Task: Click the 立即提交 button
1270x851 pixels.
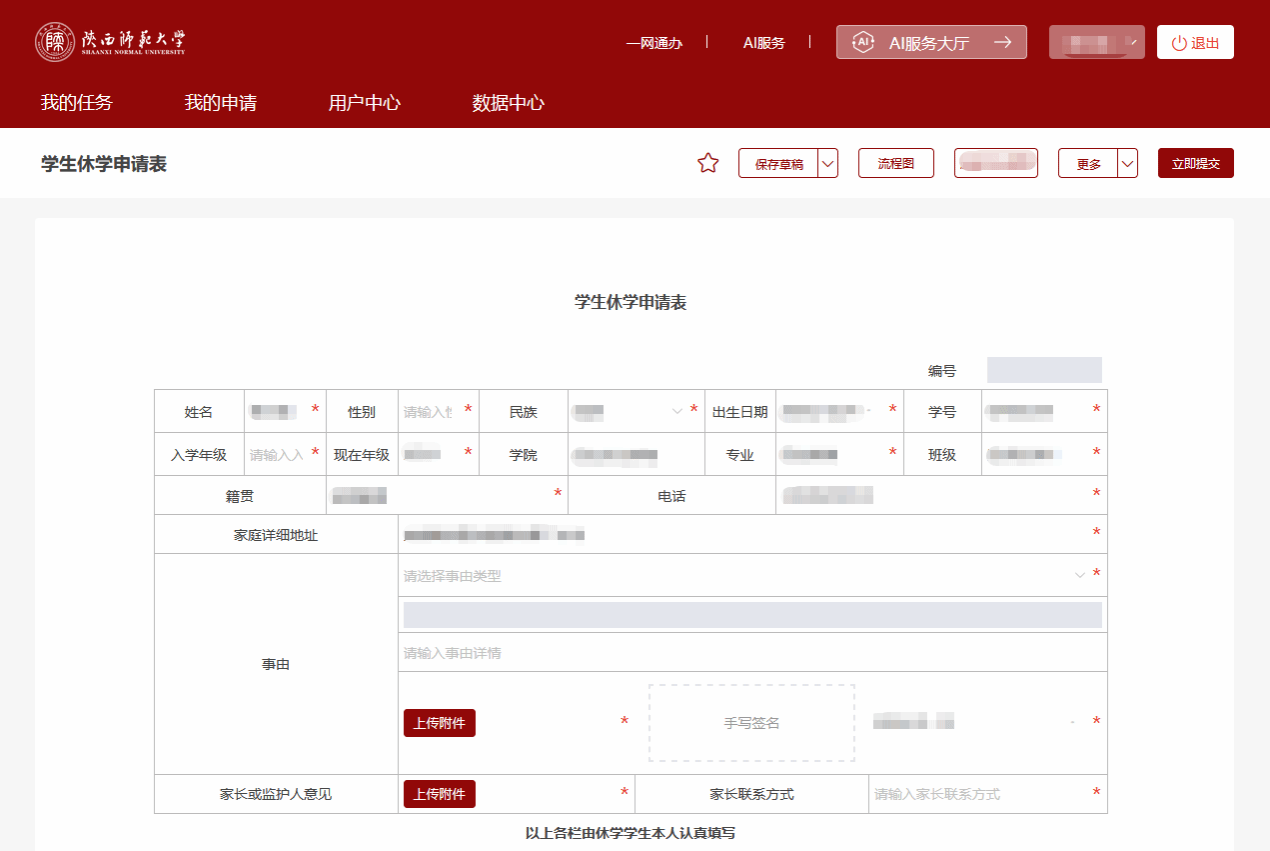Action: coord(1195,163)
